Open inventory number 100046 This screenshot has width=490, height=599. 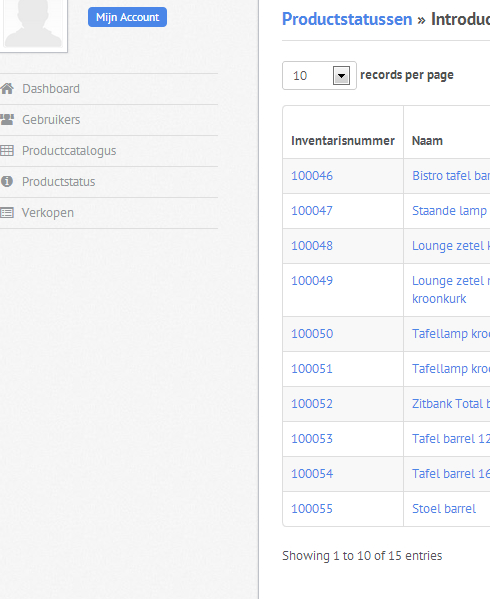(312, 176)
